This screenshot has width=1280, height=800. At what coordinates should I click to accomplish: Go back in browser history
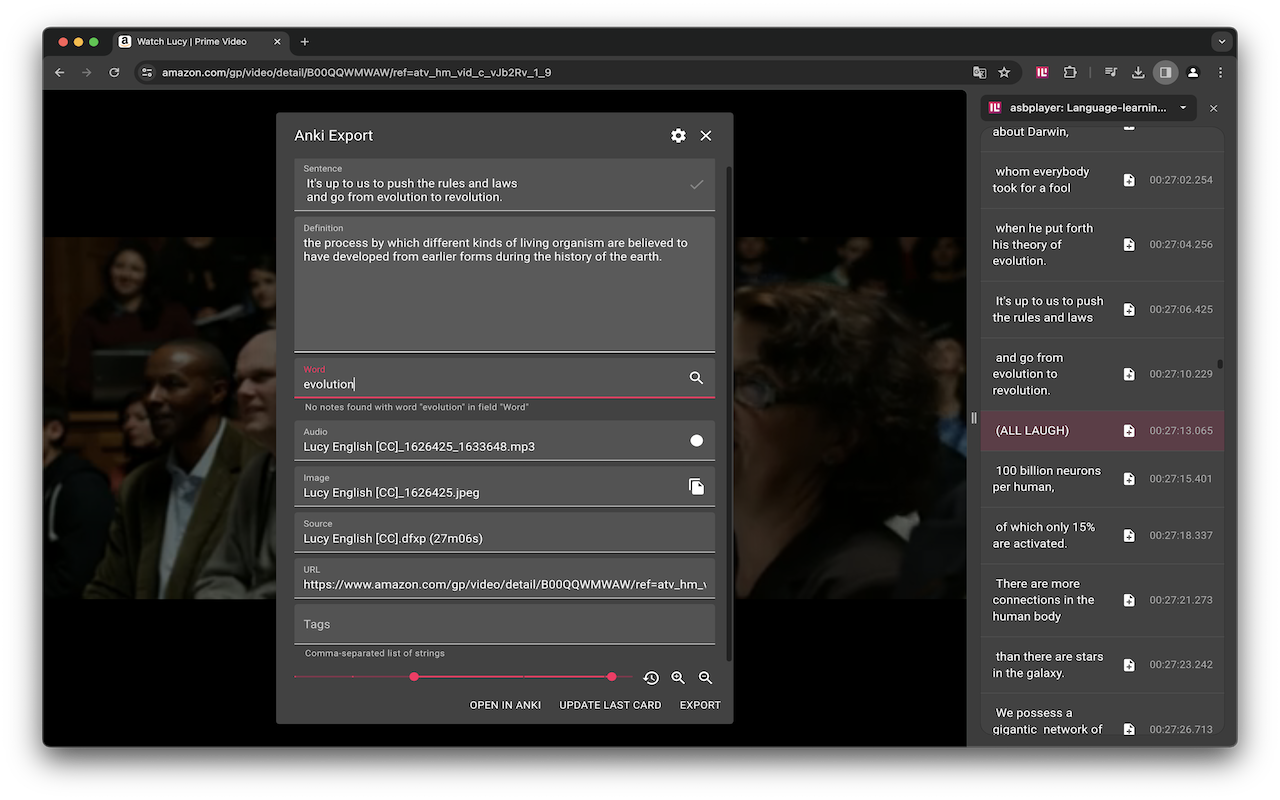click(x=59, y=72)
